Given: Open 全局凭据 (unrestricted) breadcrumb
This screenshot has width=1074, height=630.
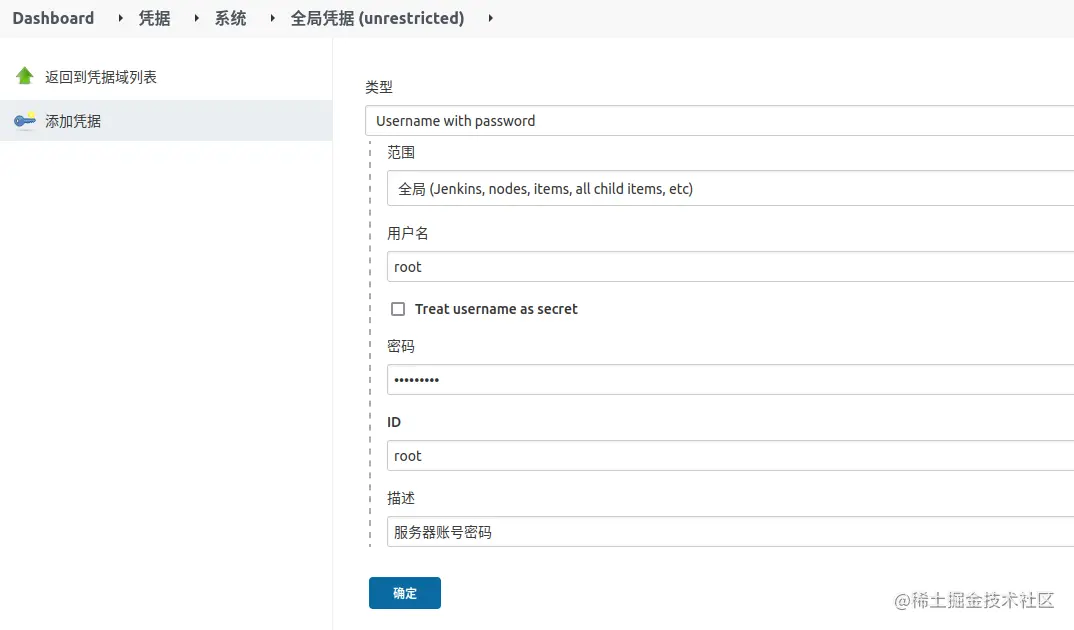Looking at the screenshot, I should coord(377,18).
